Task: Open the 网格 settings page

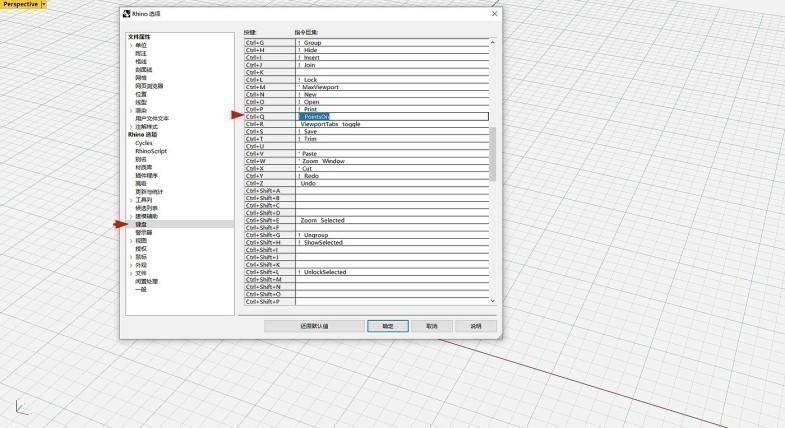Action: click(x=141, y=77)
